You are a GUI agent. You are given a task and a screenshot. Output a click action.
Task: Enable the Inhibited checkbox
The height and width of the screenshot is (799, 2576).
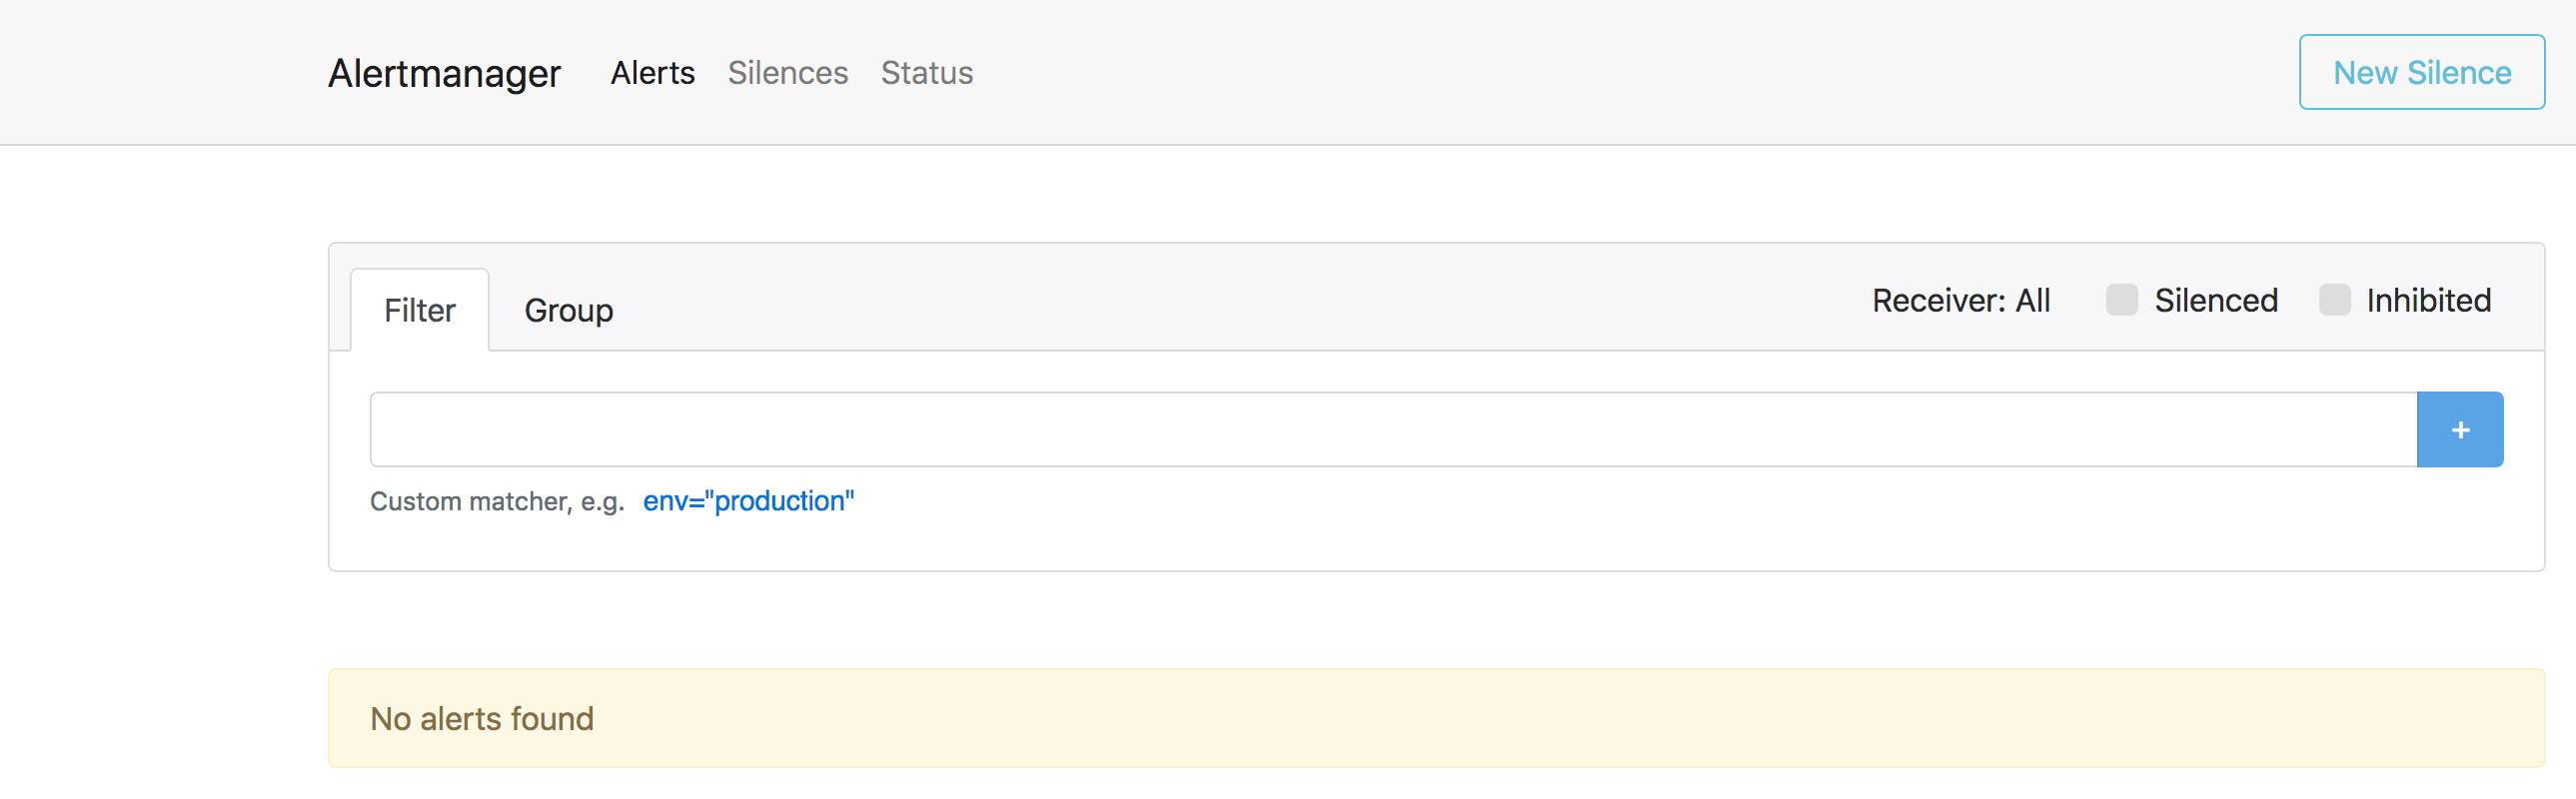(2334, 300)
